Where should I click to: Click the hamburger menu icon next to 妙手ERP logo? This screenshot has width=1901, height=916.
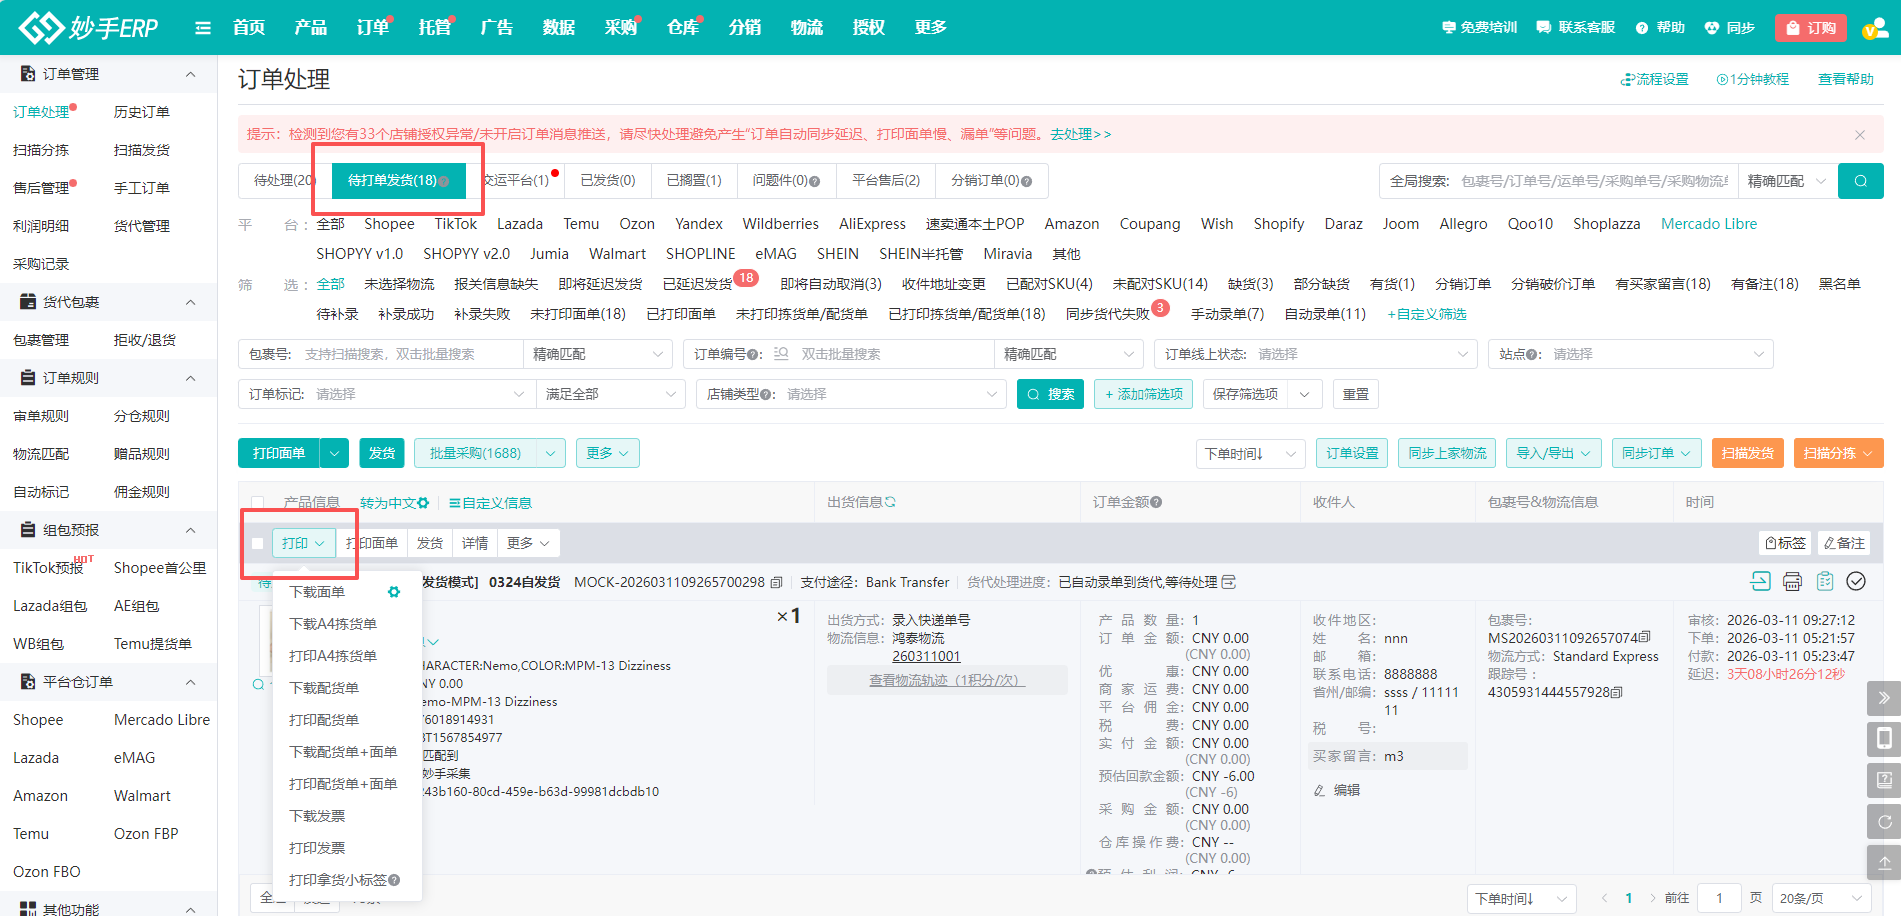pos(203,27)
